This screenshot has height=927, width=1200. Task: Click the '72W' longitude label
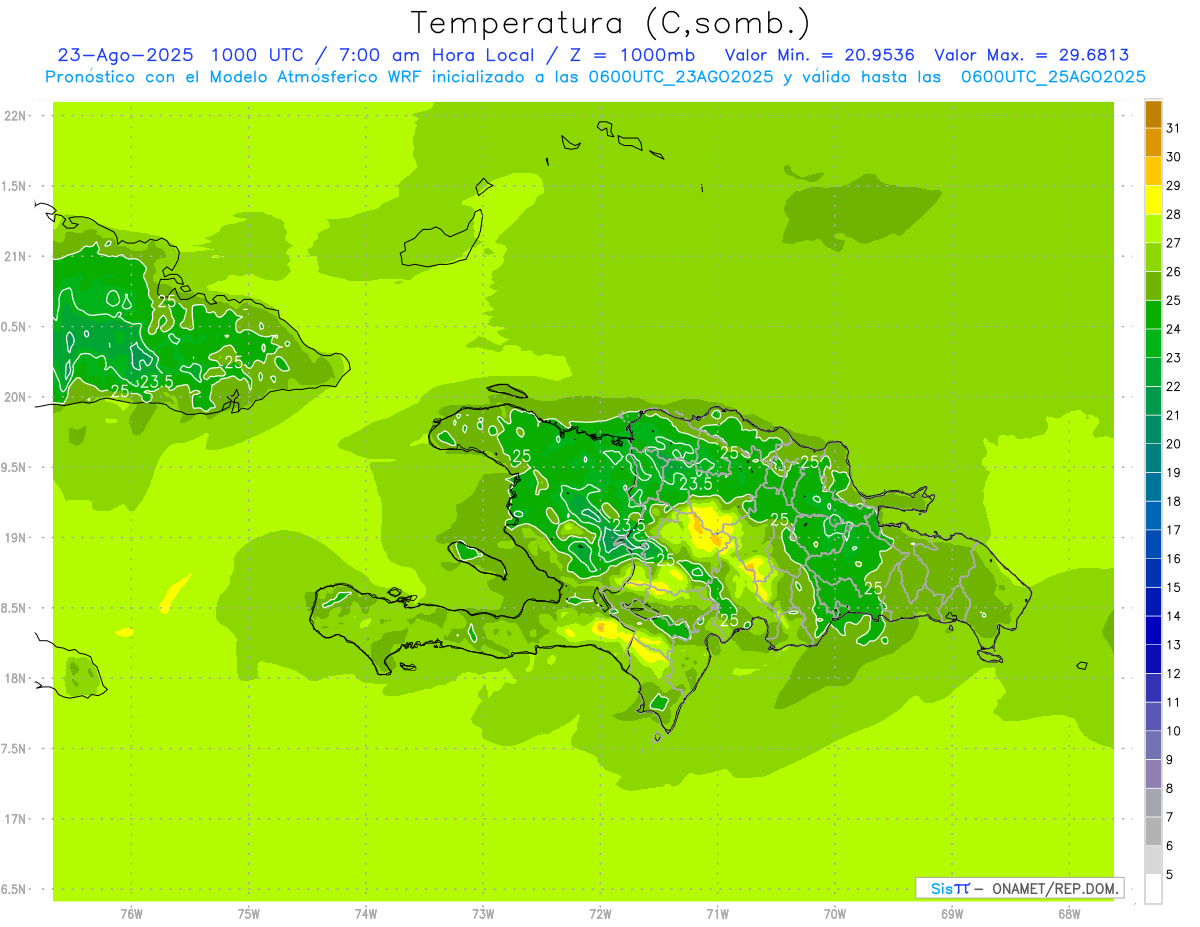(600, 913)
